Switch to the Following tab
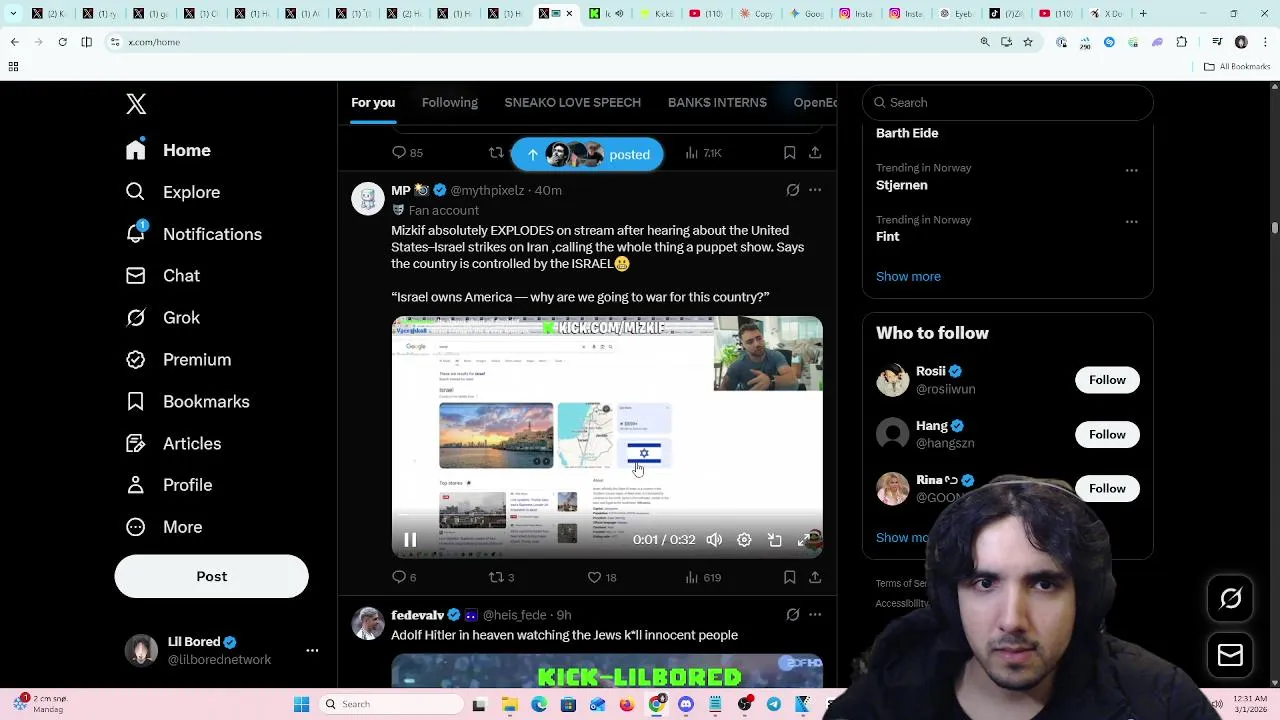 point(450,102)
